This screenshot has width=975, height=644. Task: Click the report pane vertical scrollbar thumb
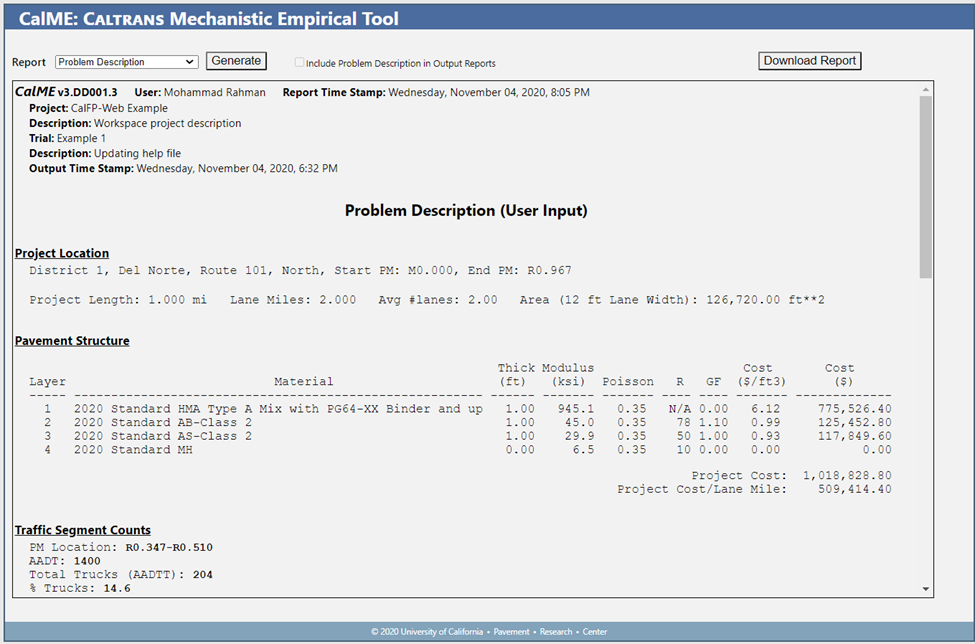click(925, 185)
